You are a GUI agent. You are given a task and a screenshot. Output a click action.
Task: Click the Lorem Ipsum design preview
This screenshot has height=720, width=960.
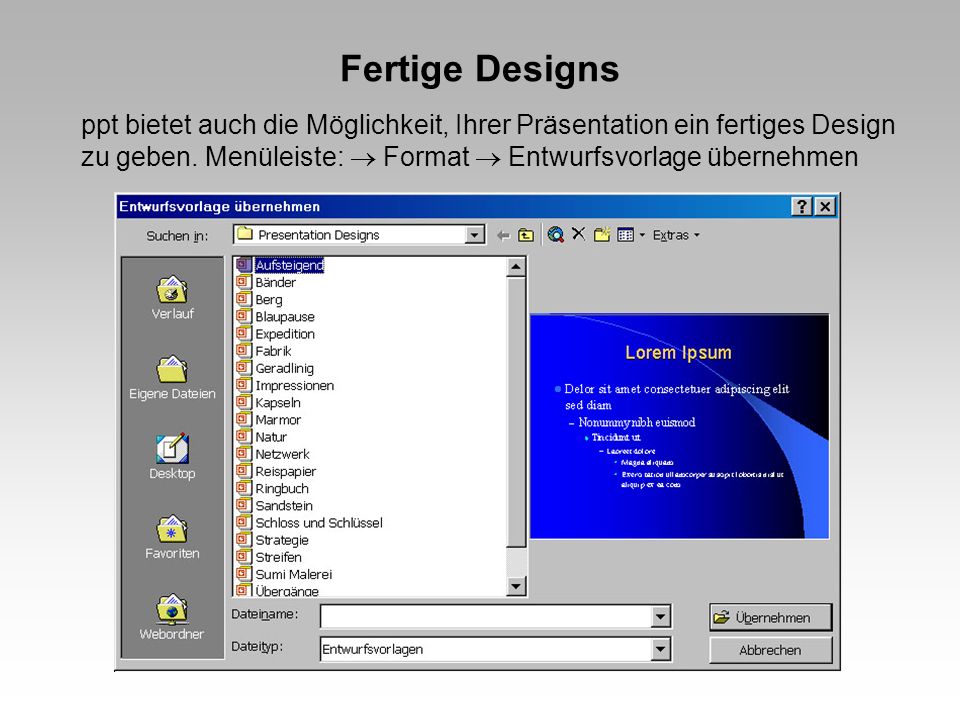680,426
